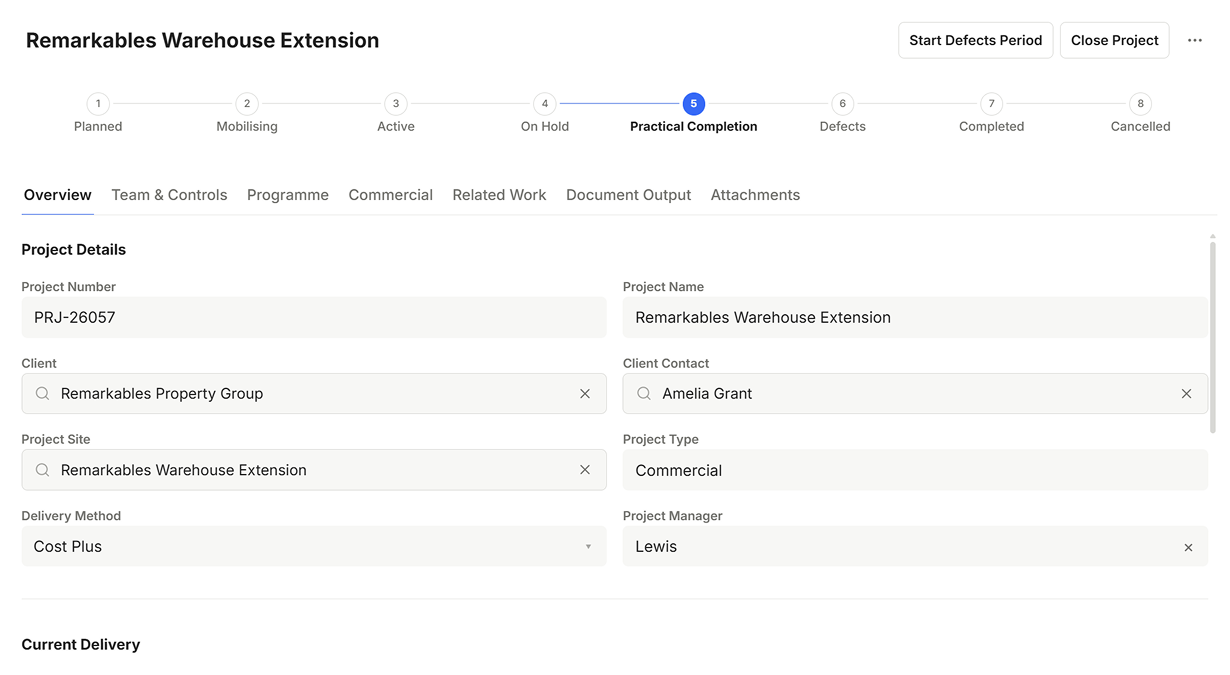This screenshot has width=1230, height=675.
Task: Click the Cancelled stage label
Action: click(1141, 127)
